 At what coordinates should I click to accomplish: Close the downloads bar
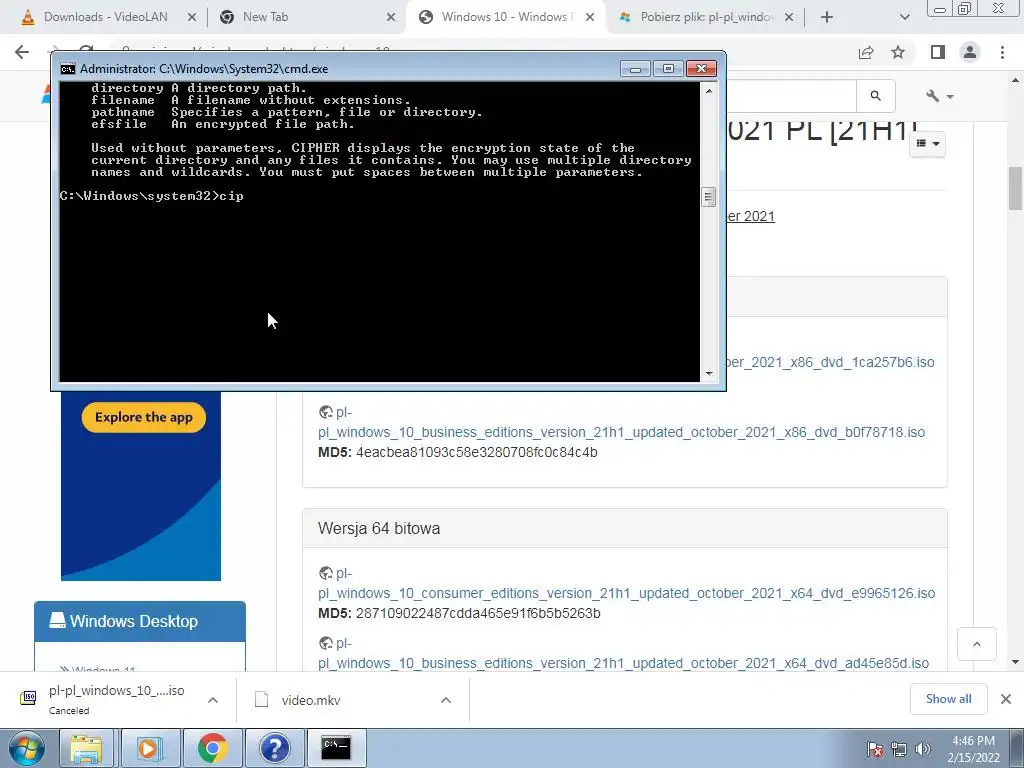[x=1006, y=699]
